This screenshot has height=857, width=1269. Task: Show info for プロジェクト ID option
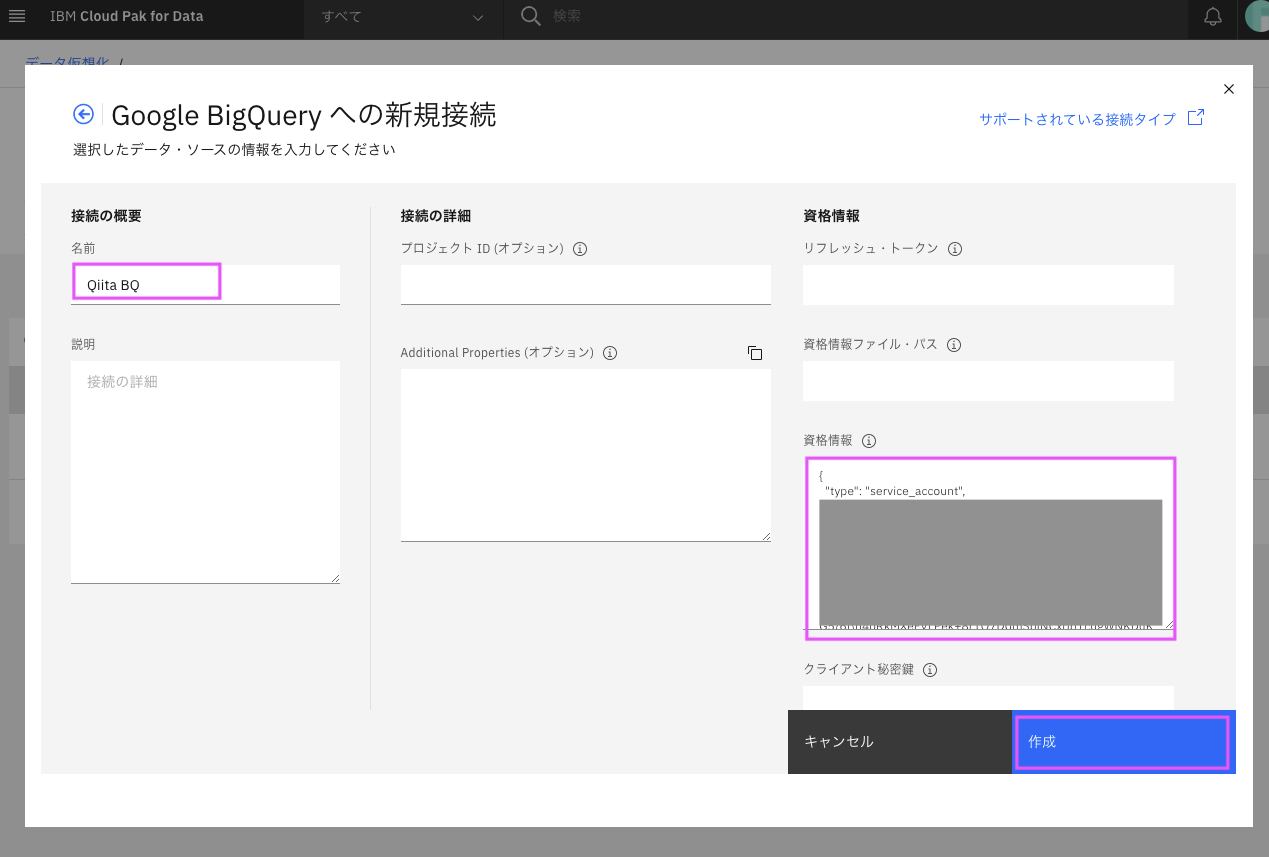tap(580, 248)
